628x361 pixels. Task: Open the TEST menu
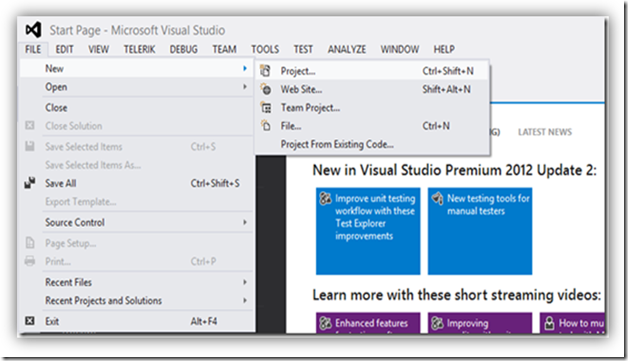303,49
